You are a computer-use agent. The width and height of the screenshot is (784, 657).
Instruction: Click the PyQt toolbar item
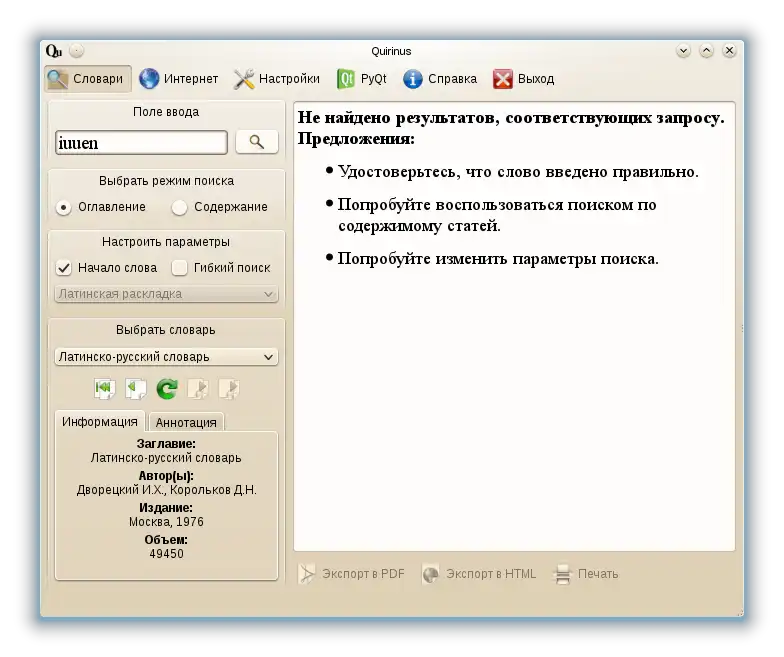(x=362, y=79)
